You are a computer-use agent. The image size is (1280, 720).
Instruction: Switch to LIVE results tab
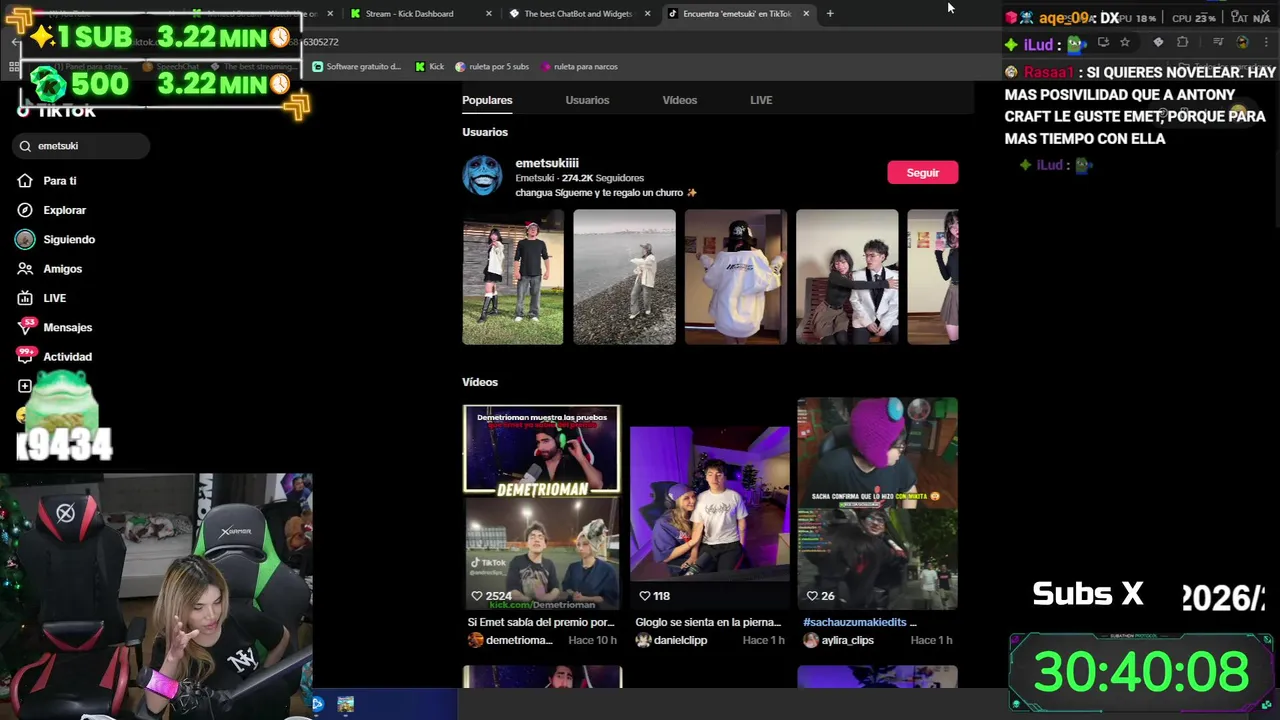tap(761, 100)
